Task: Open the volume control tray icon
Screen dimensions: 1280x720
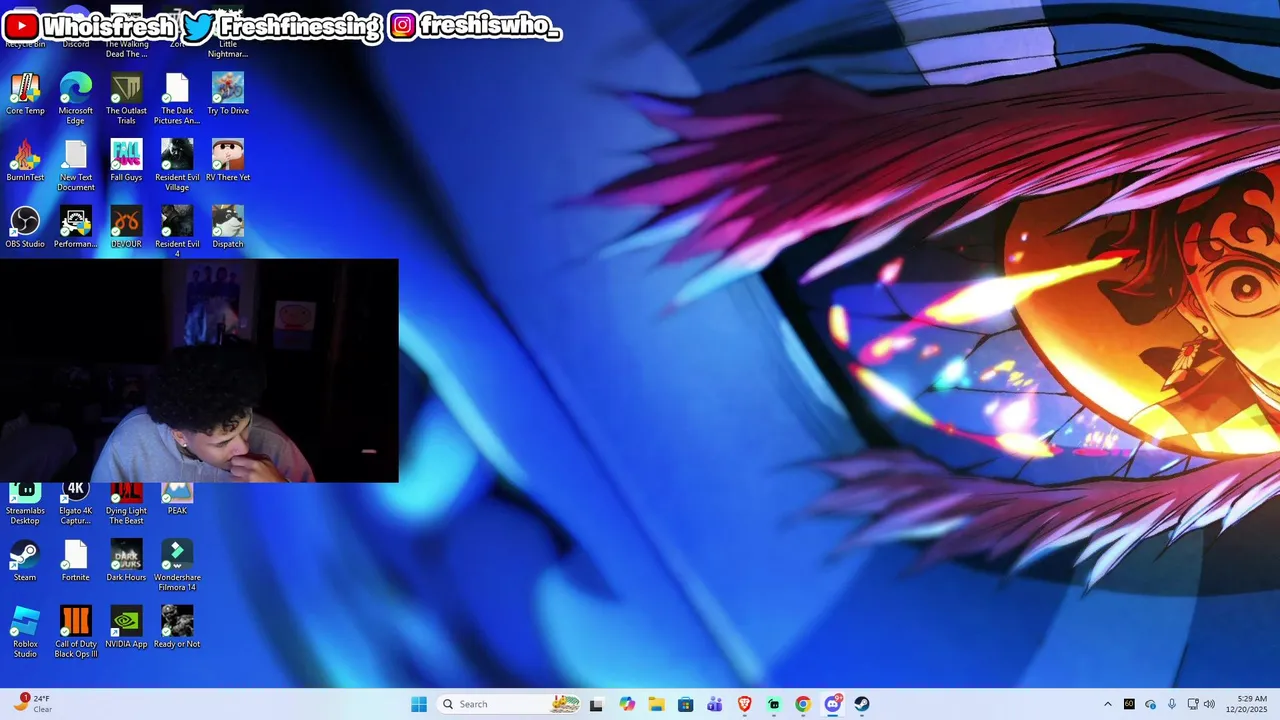Action: tap(1209, 704)
